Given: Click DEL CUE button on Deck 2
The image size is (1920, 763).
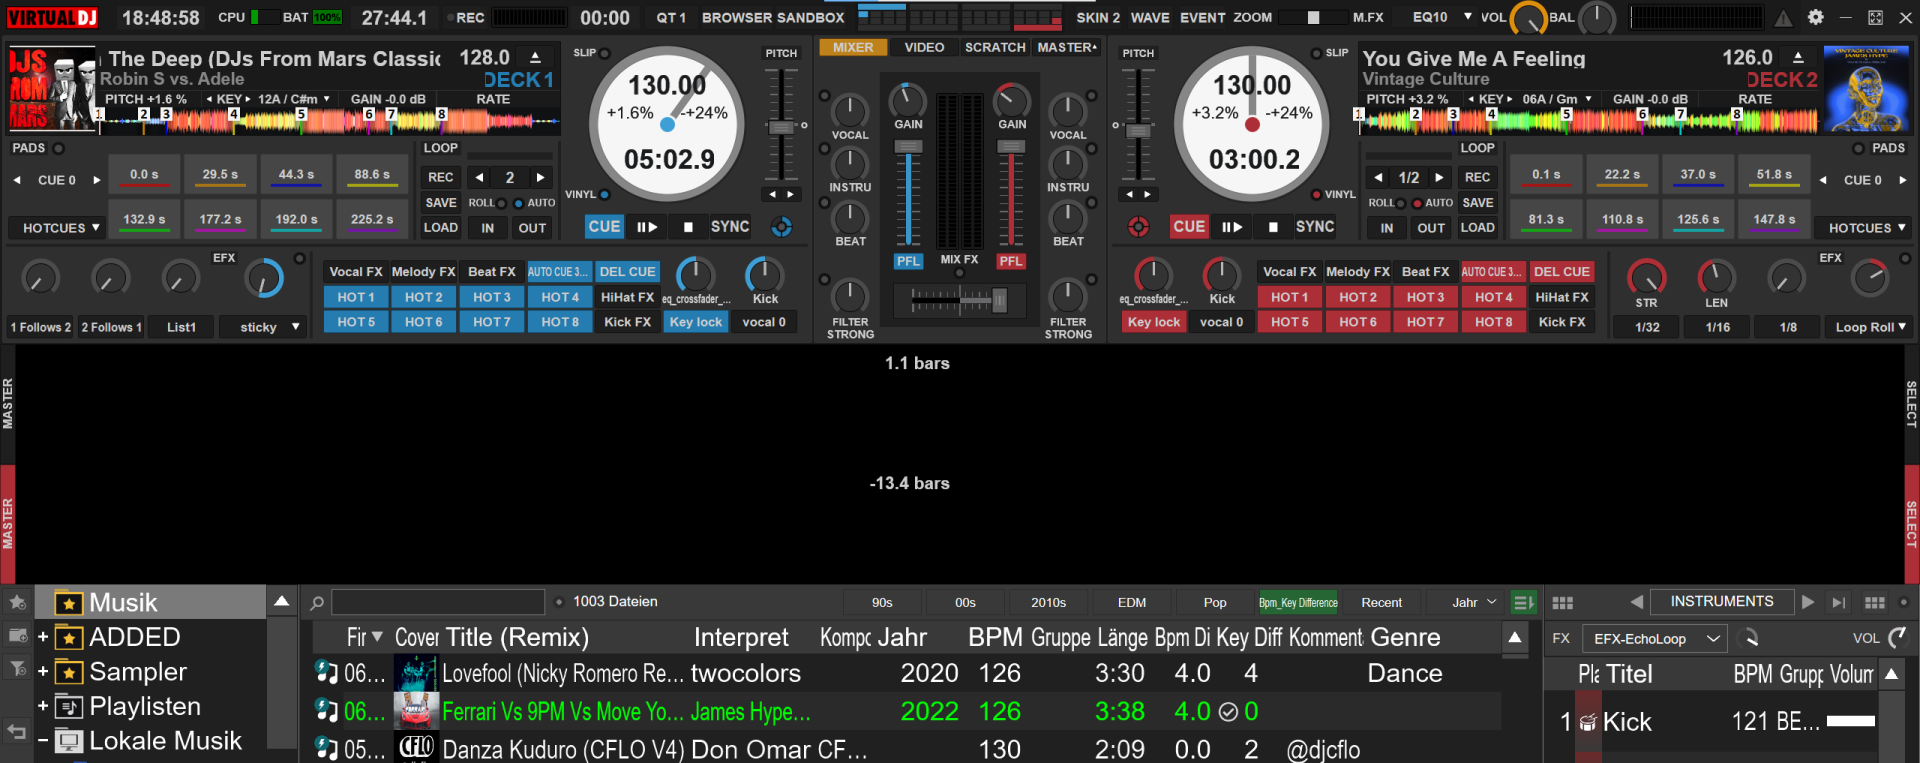Looking at the screenshot, I should pyautogui.click(x=1561, y=272).
